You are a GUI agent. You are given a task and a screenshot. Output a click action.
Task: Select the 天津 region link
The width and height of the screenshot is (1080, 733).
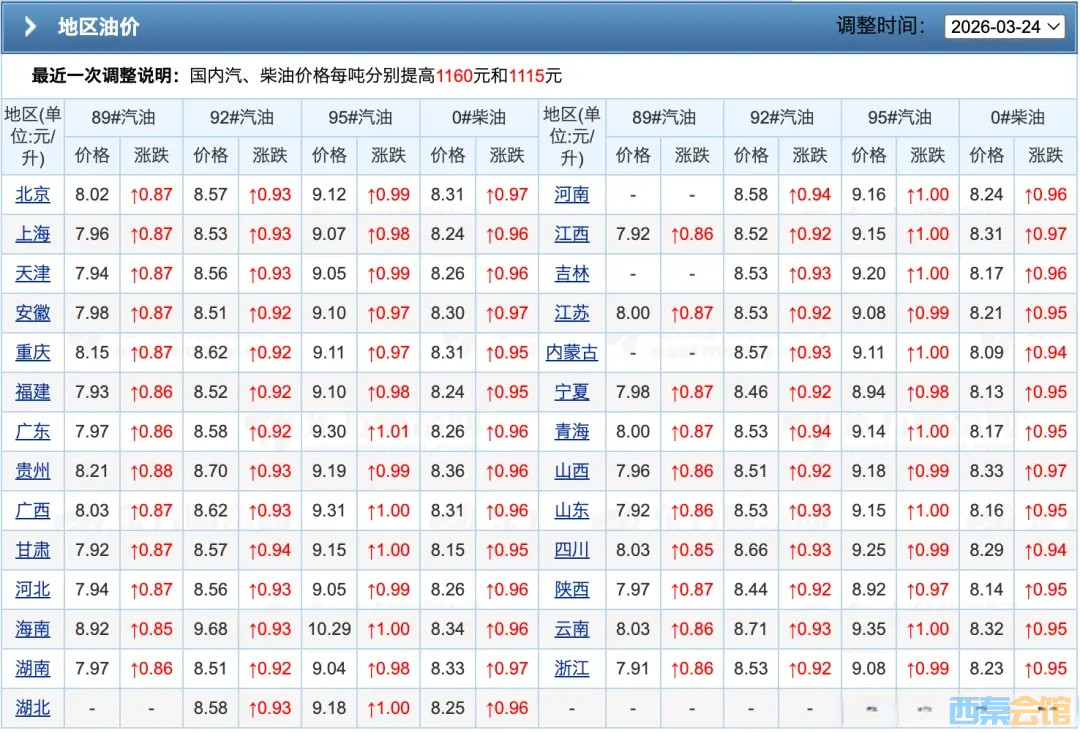coord(33,273)
